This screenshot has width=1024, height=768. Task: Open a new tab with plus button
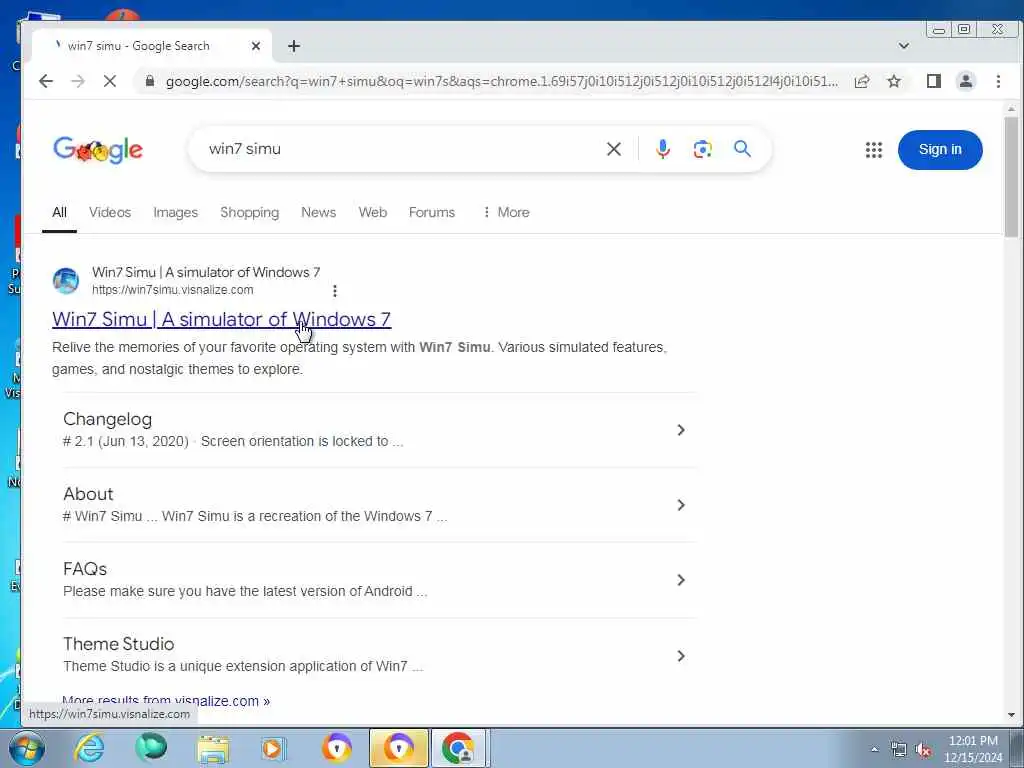[x=294, y=46]
